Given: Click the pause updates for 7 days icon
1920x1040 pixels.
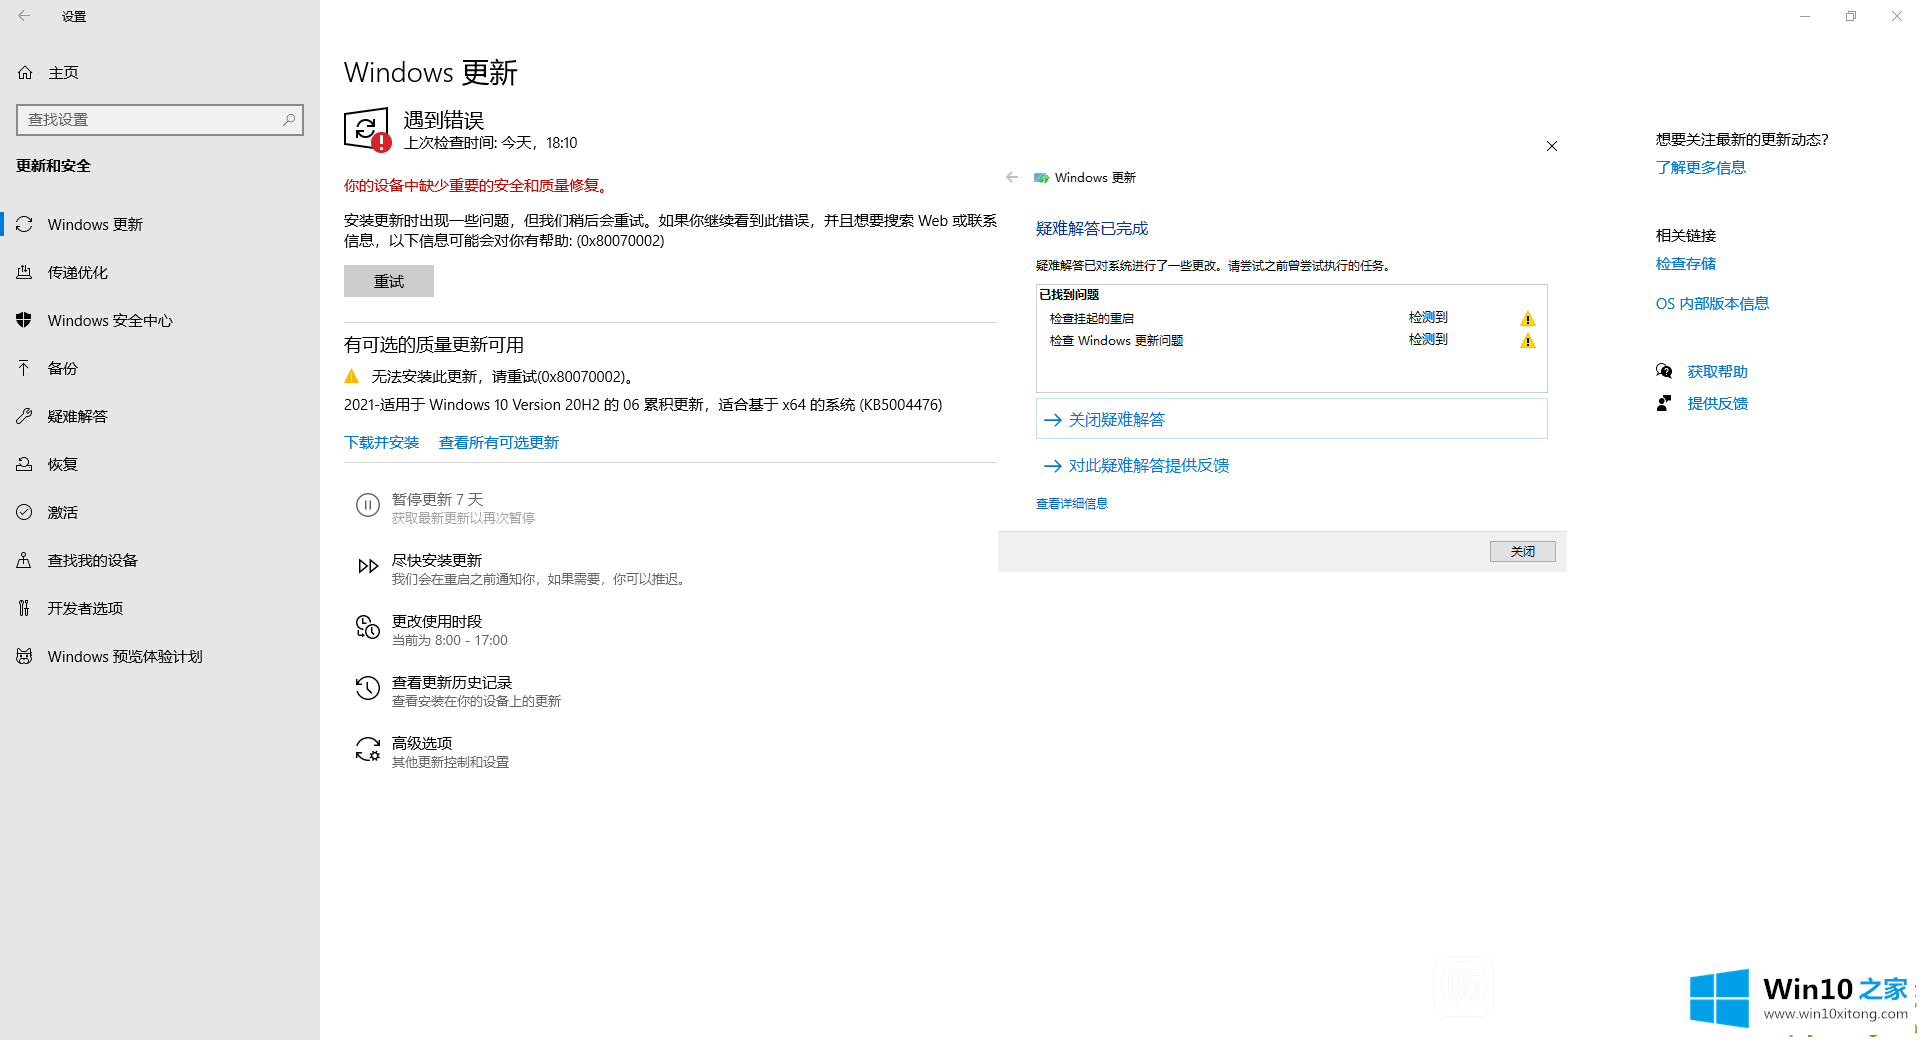Looking at the screenshot, I should (x=367, y=506).
